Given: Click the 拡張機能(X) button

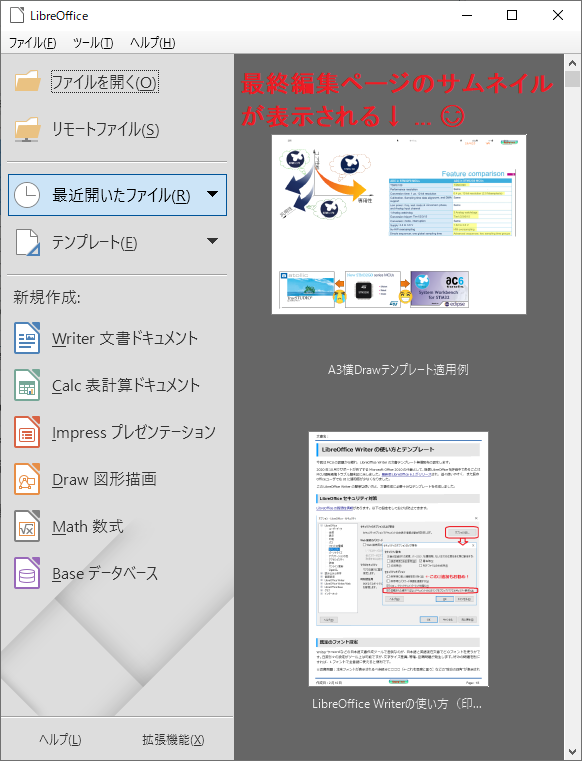Looking at the screenshot, I should click(173, 740).
